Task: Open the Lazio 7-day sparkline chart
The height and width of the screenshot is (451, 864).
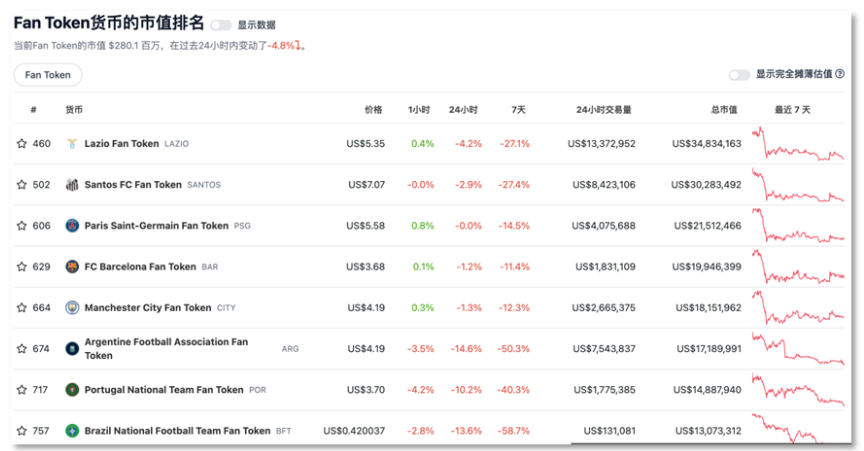Action: (798, 143)
